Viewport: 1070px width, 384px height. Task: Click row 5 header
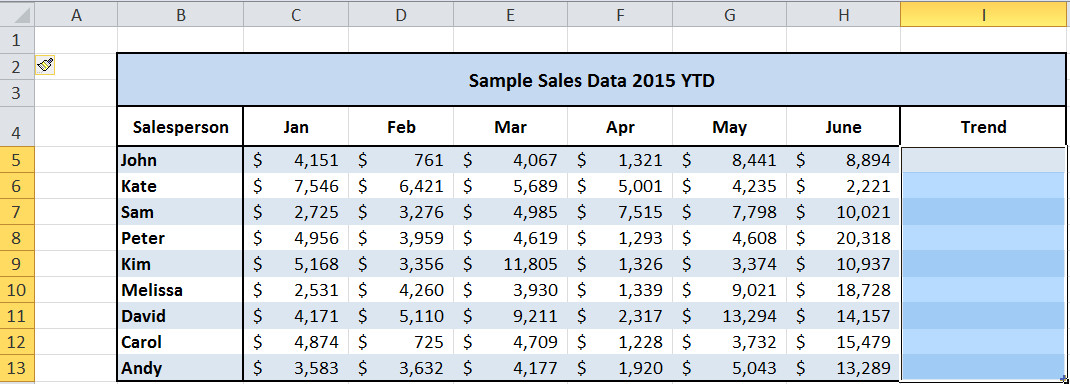click(17, 160)
